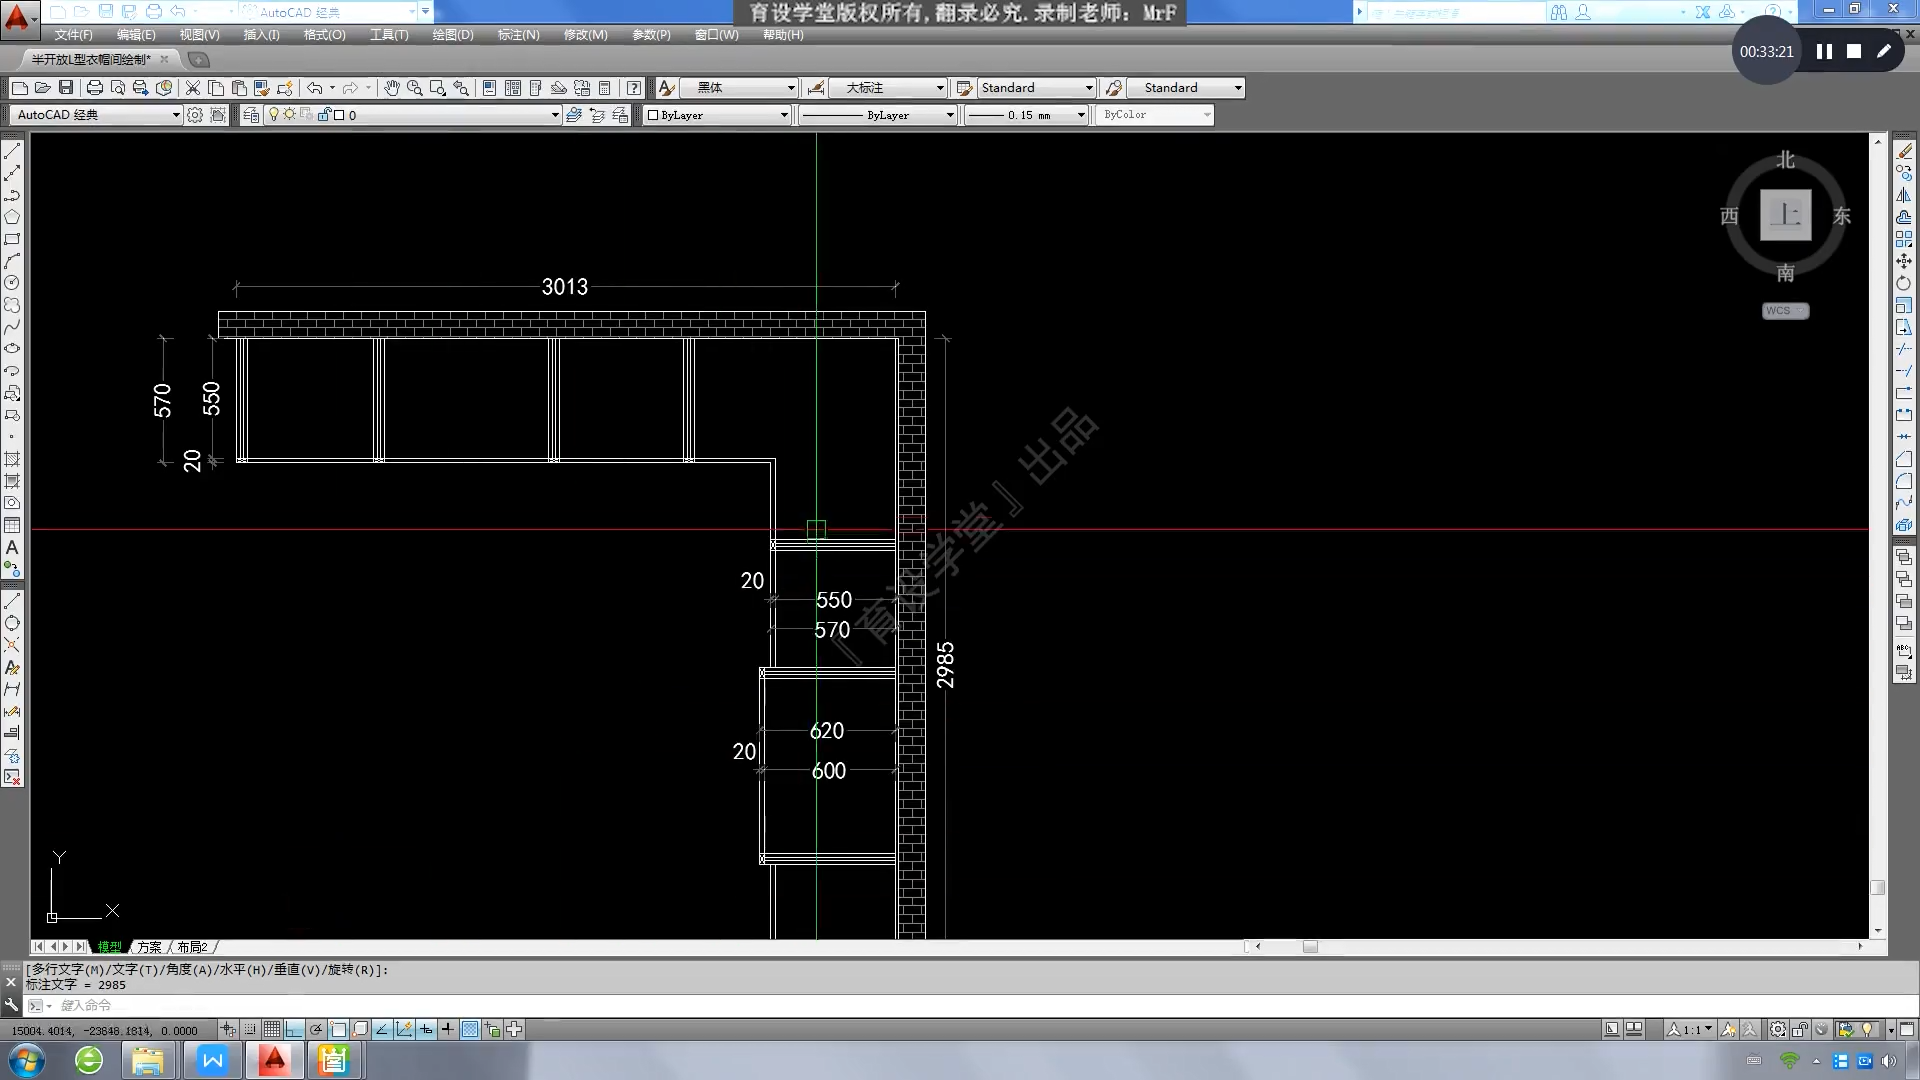Activate the Zoom Realtime magnifier
The width and height of the screenshot is (1920, 1080).
[414, 88]
